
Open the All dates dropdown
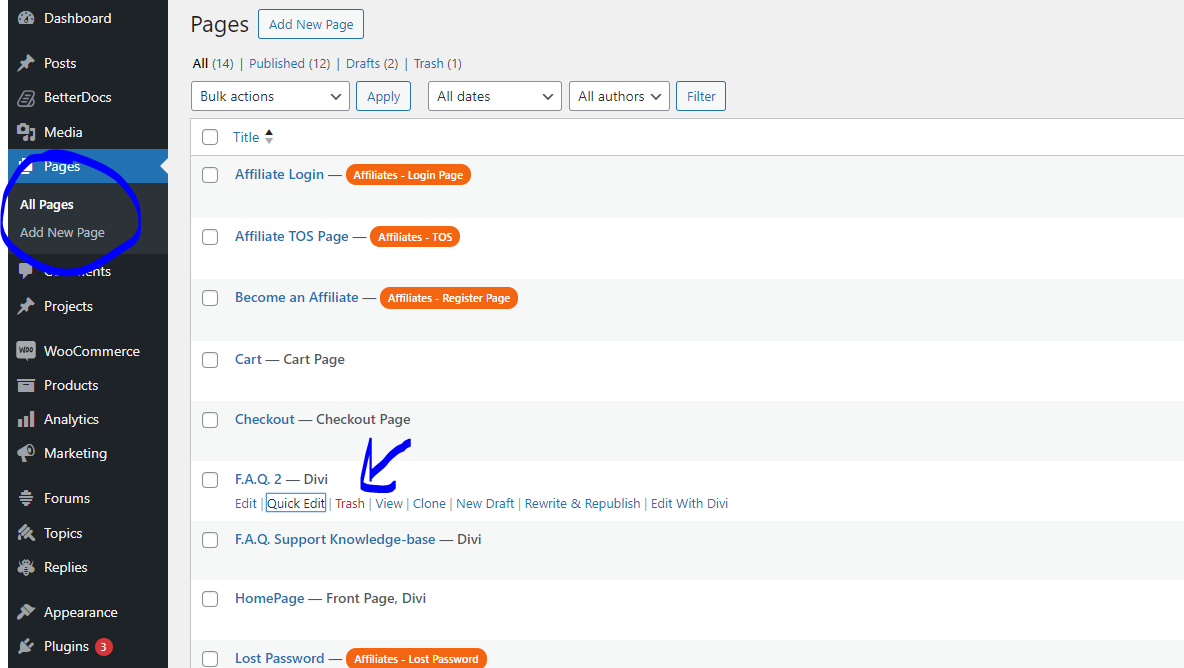[495, 96]
